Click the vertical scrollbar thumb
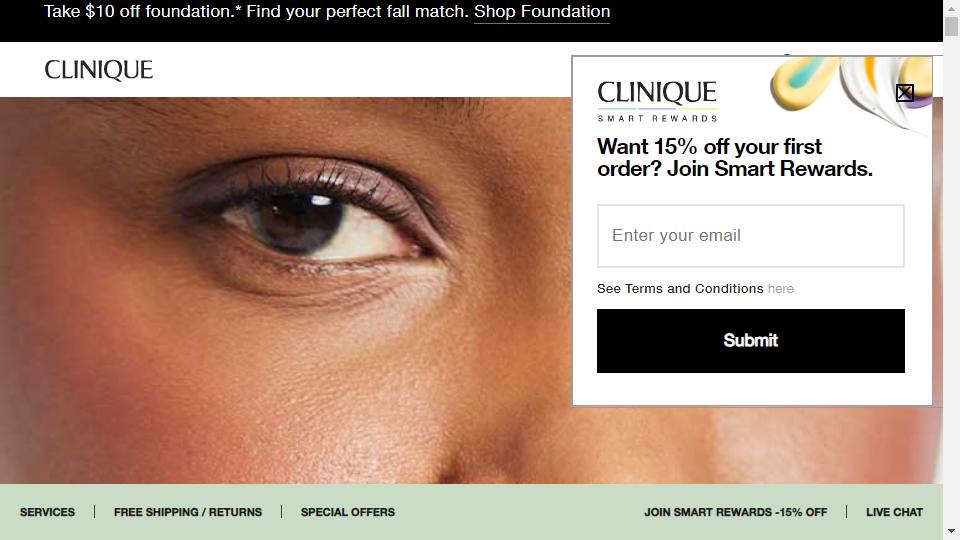 951,26
